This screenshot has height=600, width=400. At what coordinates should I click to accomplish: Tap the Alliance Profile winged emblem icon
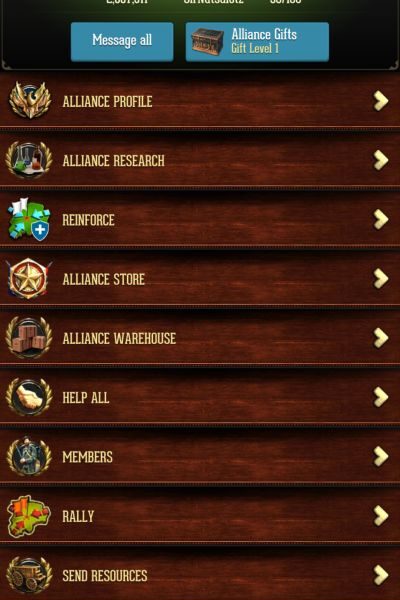click(x=29, y=100)
